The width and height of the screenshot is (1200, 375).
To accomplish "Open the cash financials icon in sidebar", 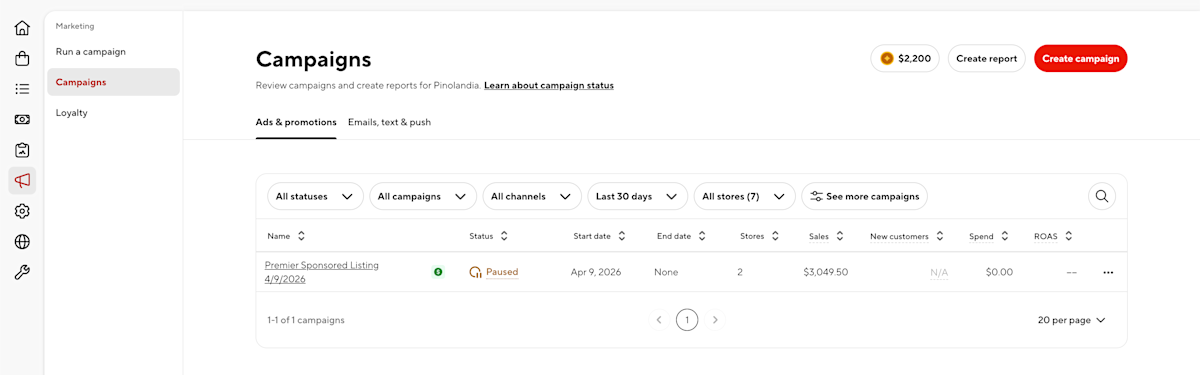I will click(22, 119).
